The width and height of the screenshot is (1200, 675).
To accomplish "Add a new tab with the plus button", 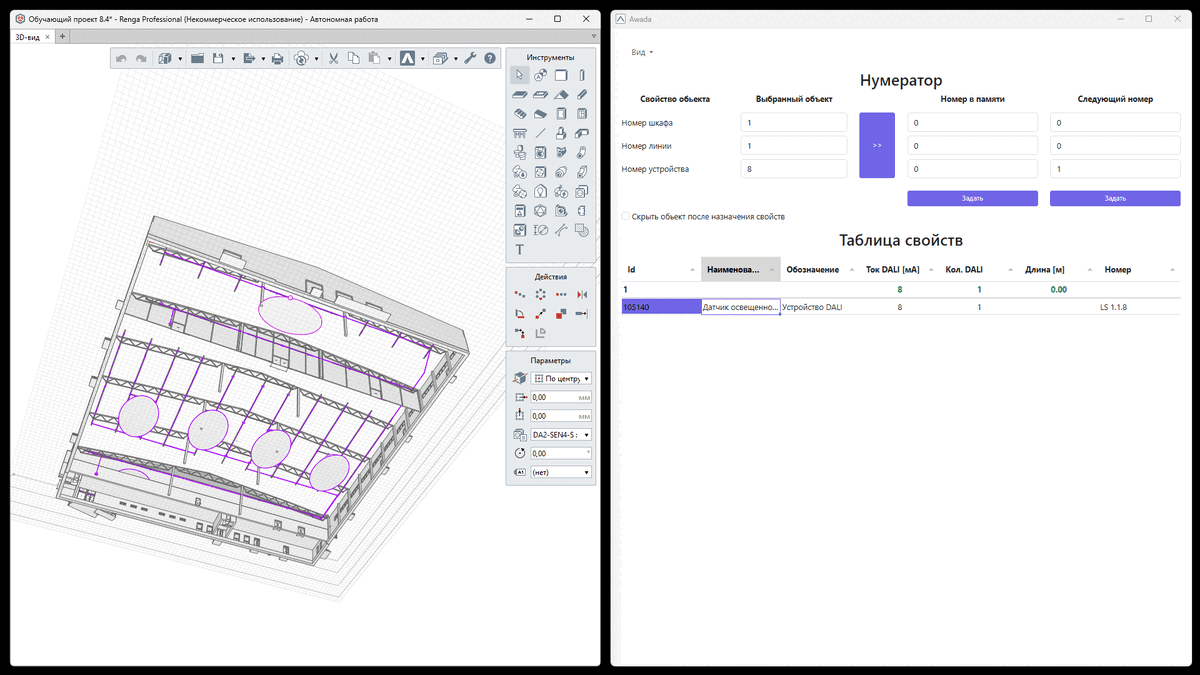I will pos(62,37).
